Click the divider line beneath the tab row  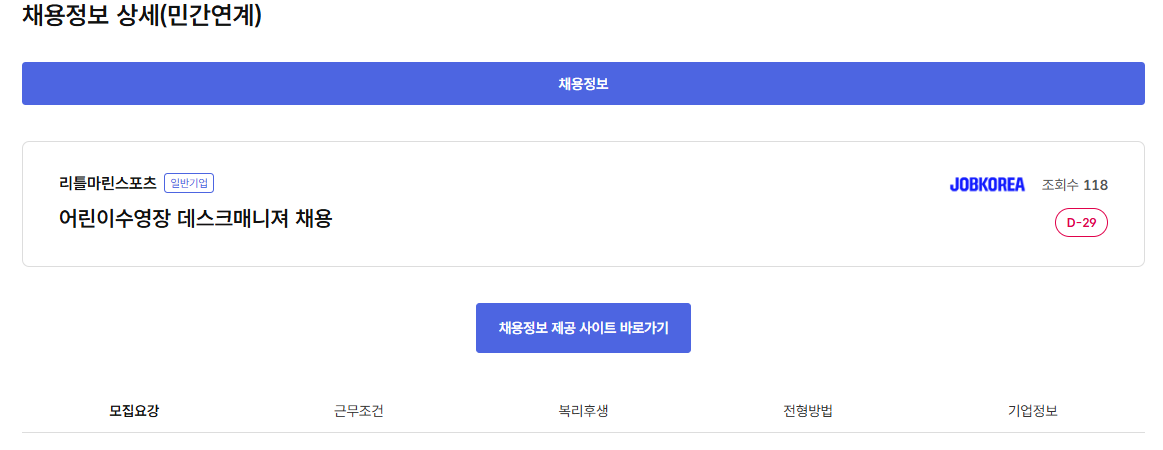click(x=583, y=432)
